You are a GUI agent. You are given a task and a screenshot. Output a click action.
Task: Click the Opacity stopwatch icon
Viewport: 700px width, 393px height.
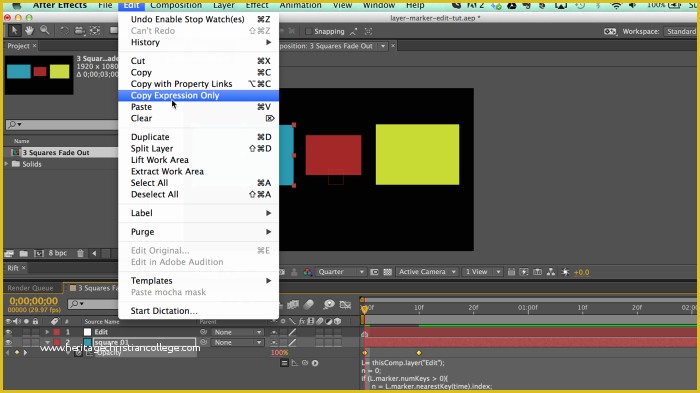(78, 353)
